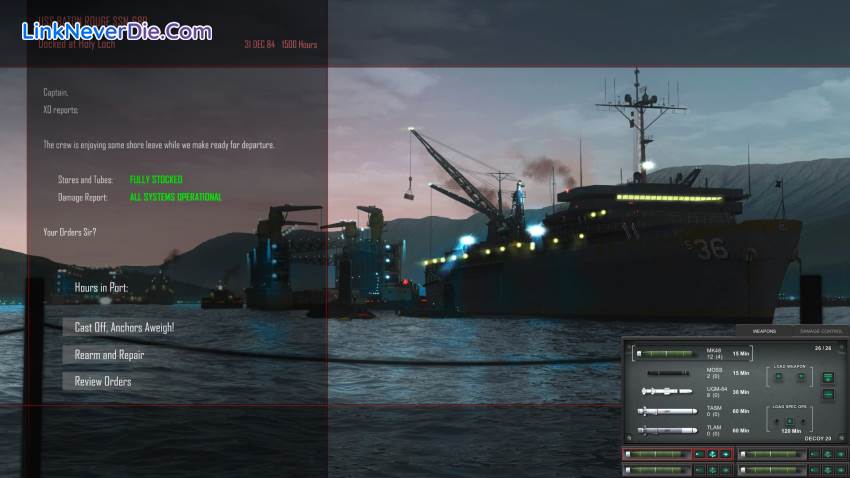The image size is (850, 478).
Task: Click upper green button beside Load Weapon
Action: click(828, 377)
